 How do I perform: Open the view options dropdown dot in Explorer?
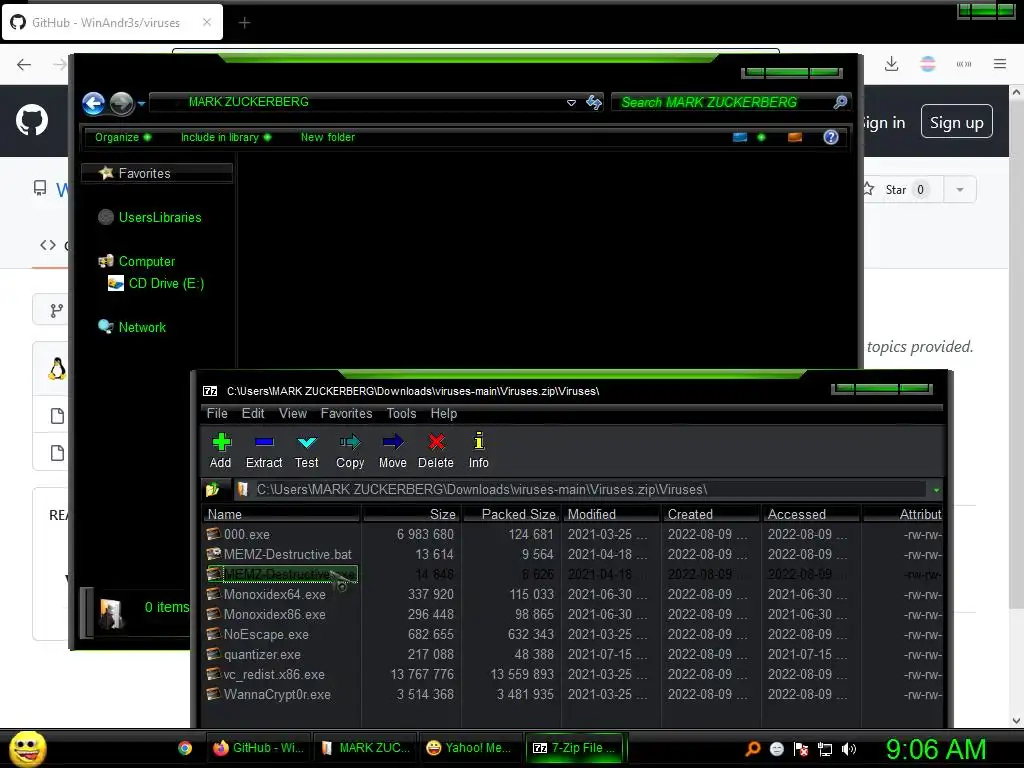[761, 137]
